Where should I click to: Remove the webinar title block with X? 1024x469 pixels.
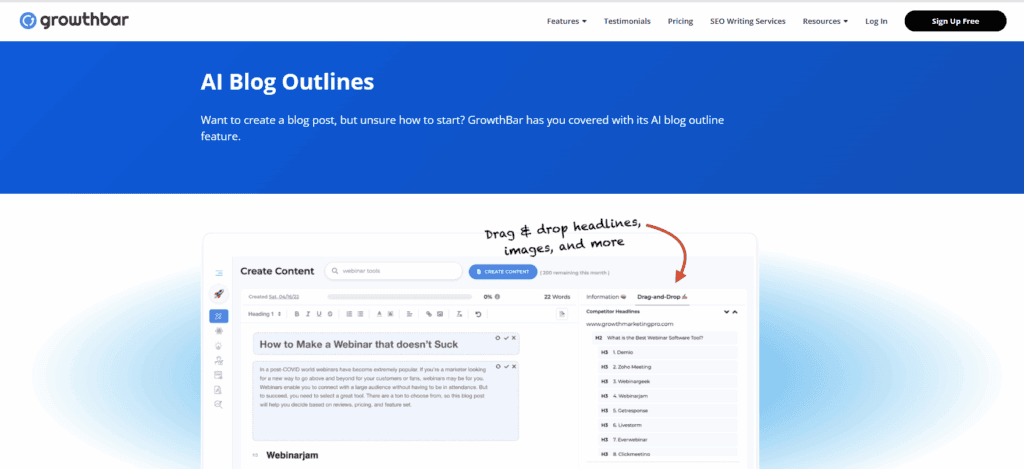tap(514, 338)
